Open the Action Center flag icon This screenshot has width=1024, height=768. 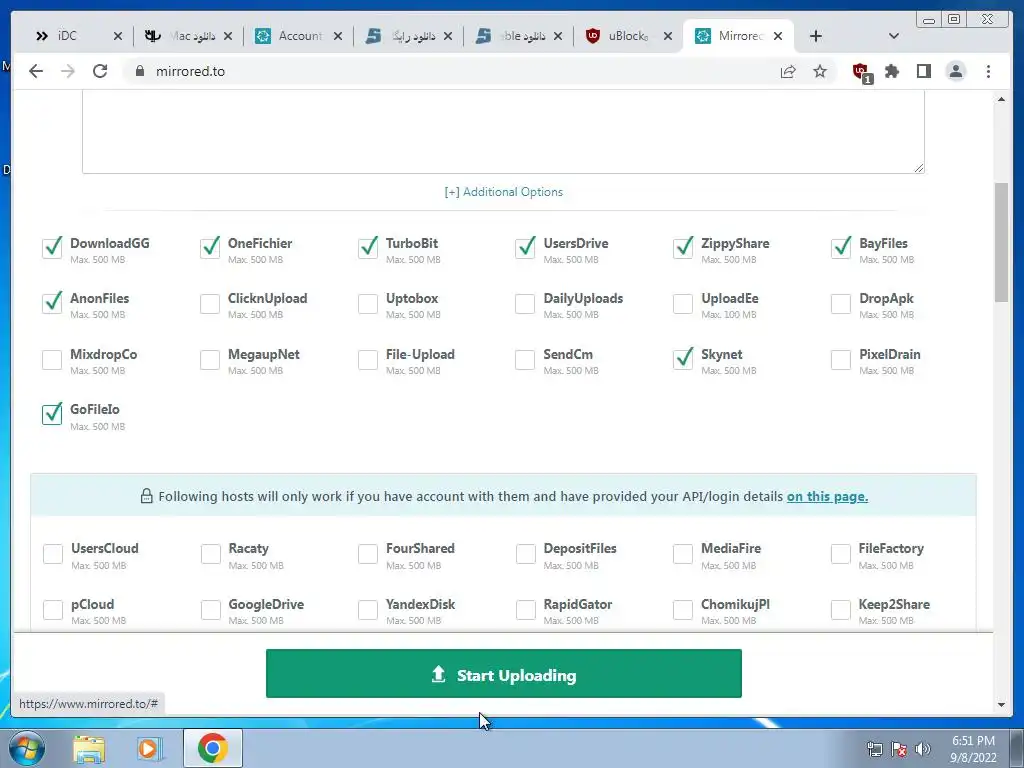pos(899,749)
